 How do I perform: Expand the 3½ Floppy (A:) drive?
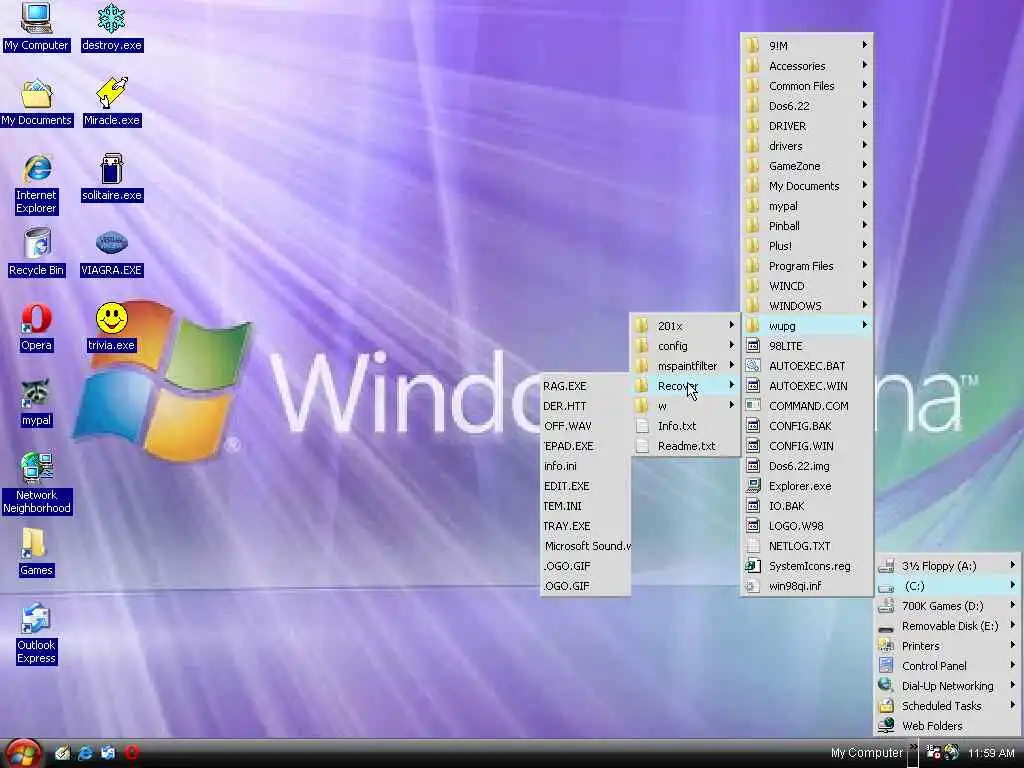(x=948, y=566)
